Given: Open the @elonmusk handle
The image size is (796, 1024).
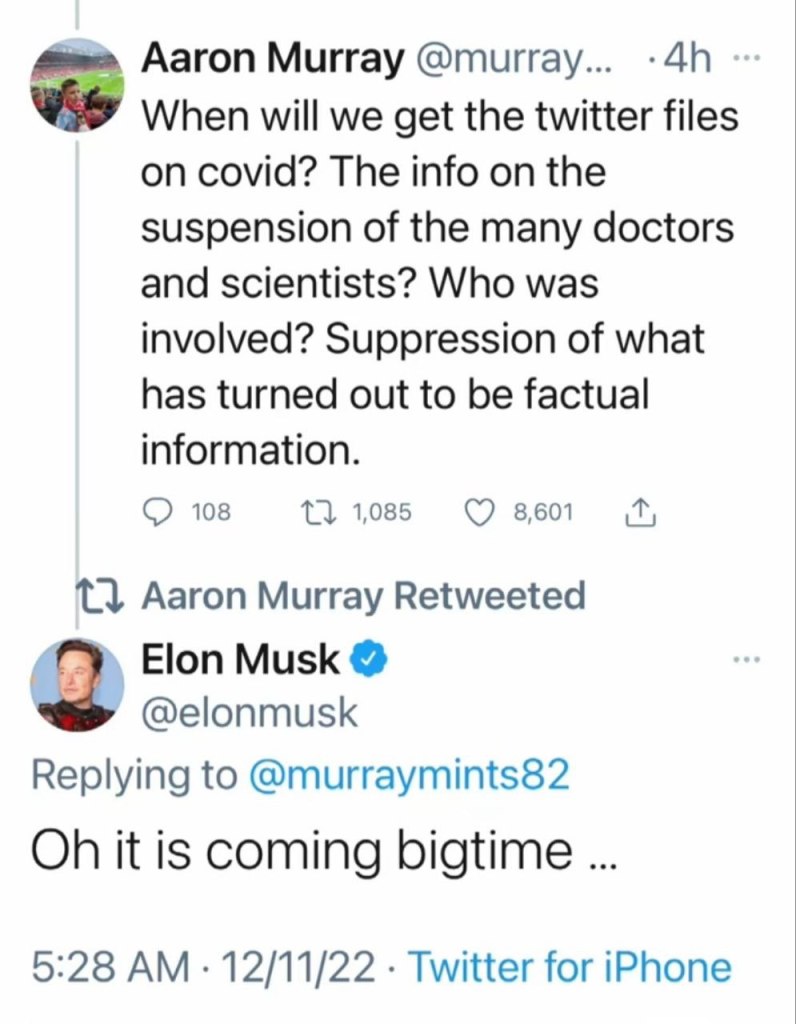Looking at the screenshot, I should tap(249, 712).
